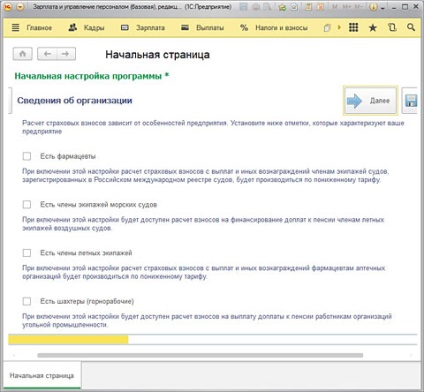
Task: Click the people icon beside Кадры
Action: coord(72,28)
